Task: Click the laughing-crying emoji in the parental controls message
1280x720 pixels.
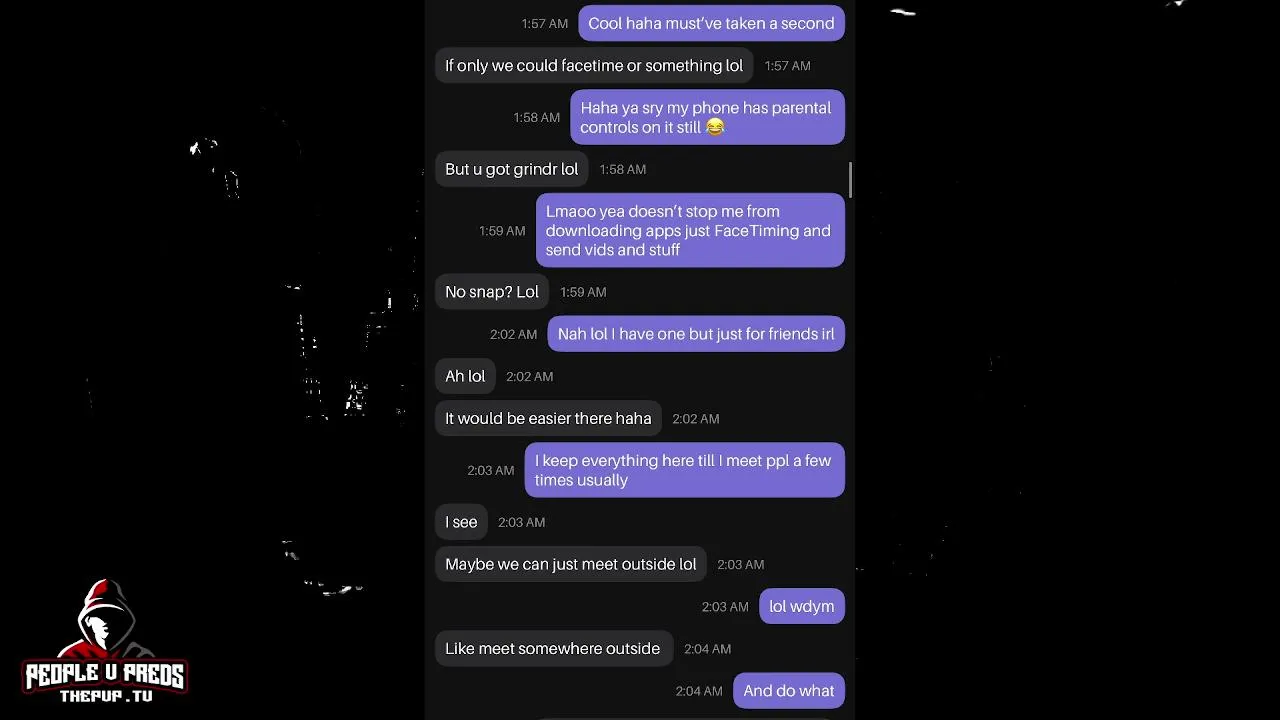Action: pyautogui.click(x=714, y=127)
